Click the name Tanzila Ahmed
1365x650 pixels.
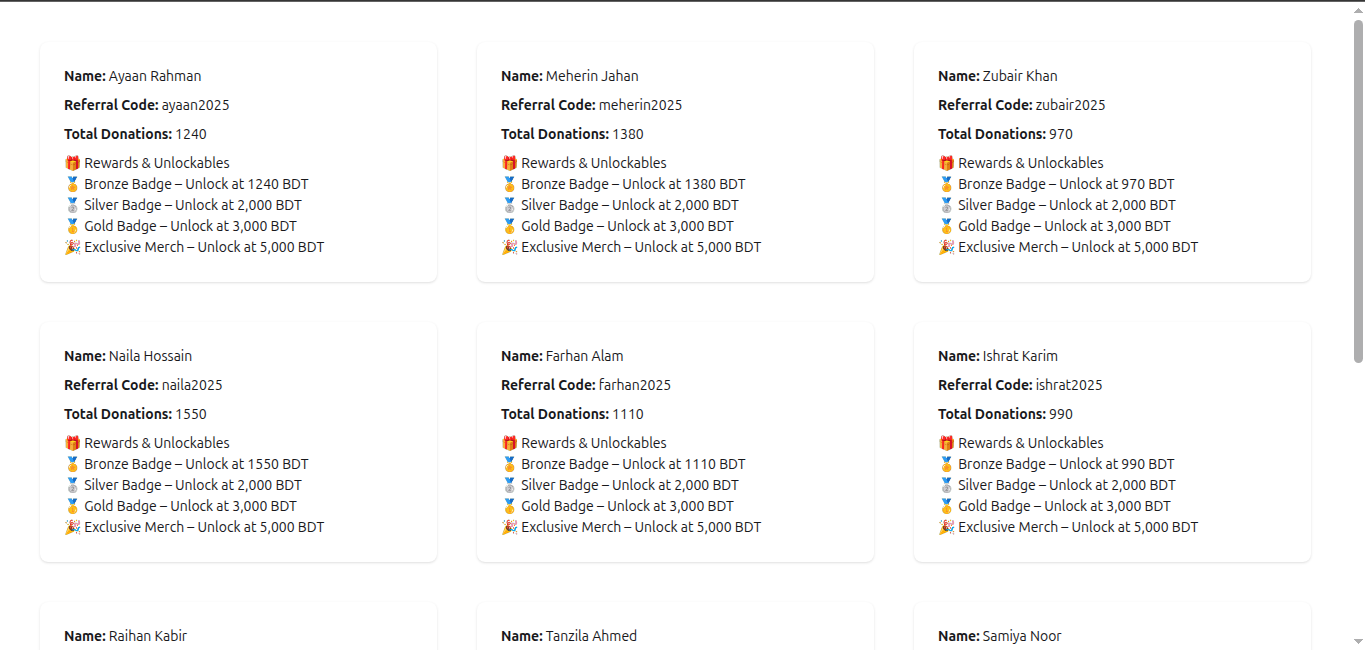(x=592, y=636)
